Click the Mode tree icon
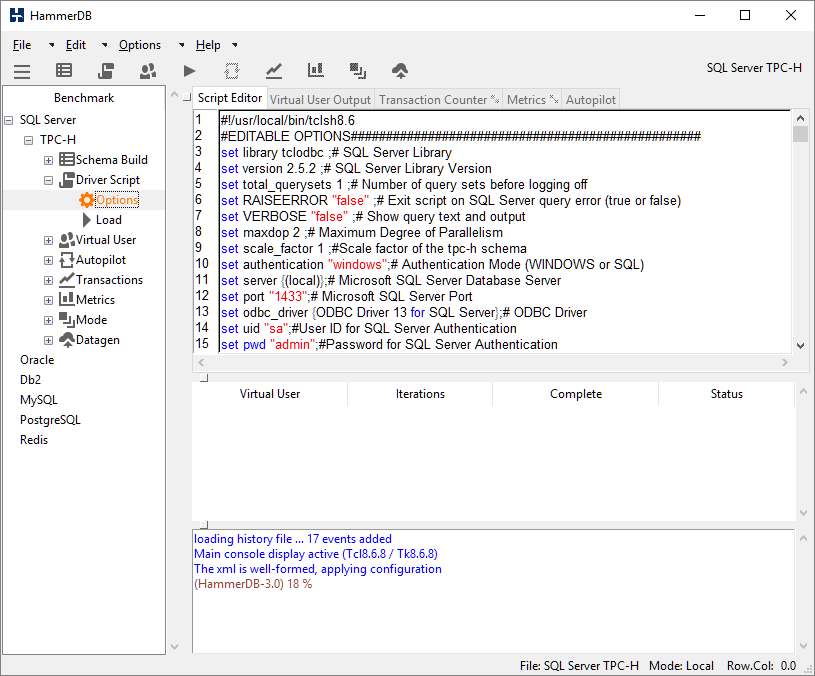Viewport: 815px width, 676px height. pos(67,320)
